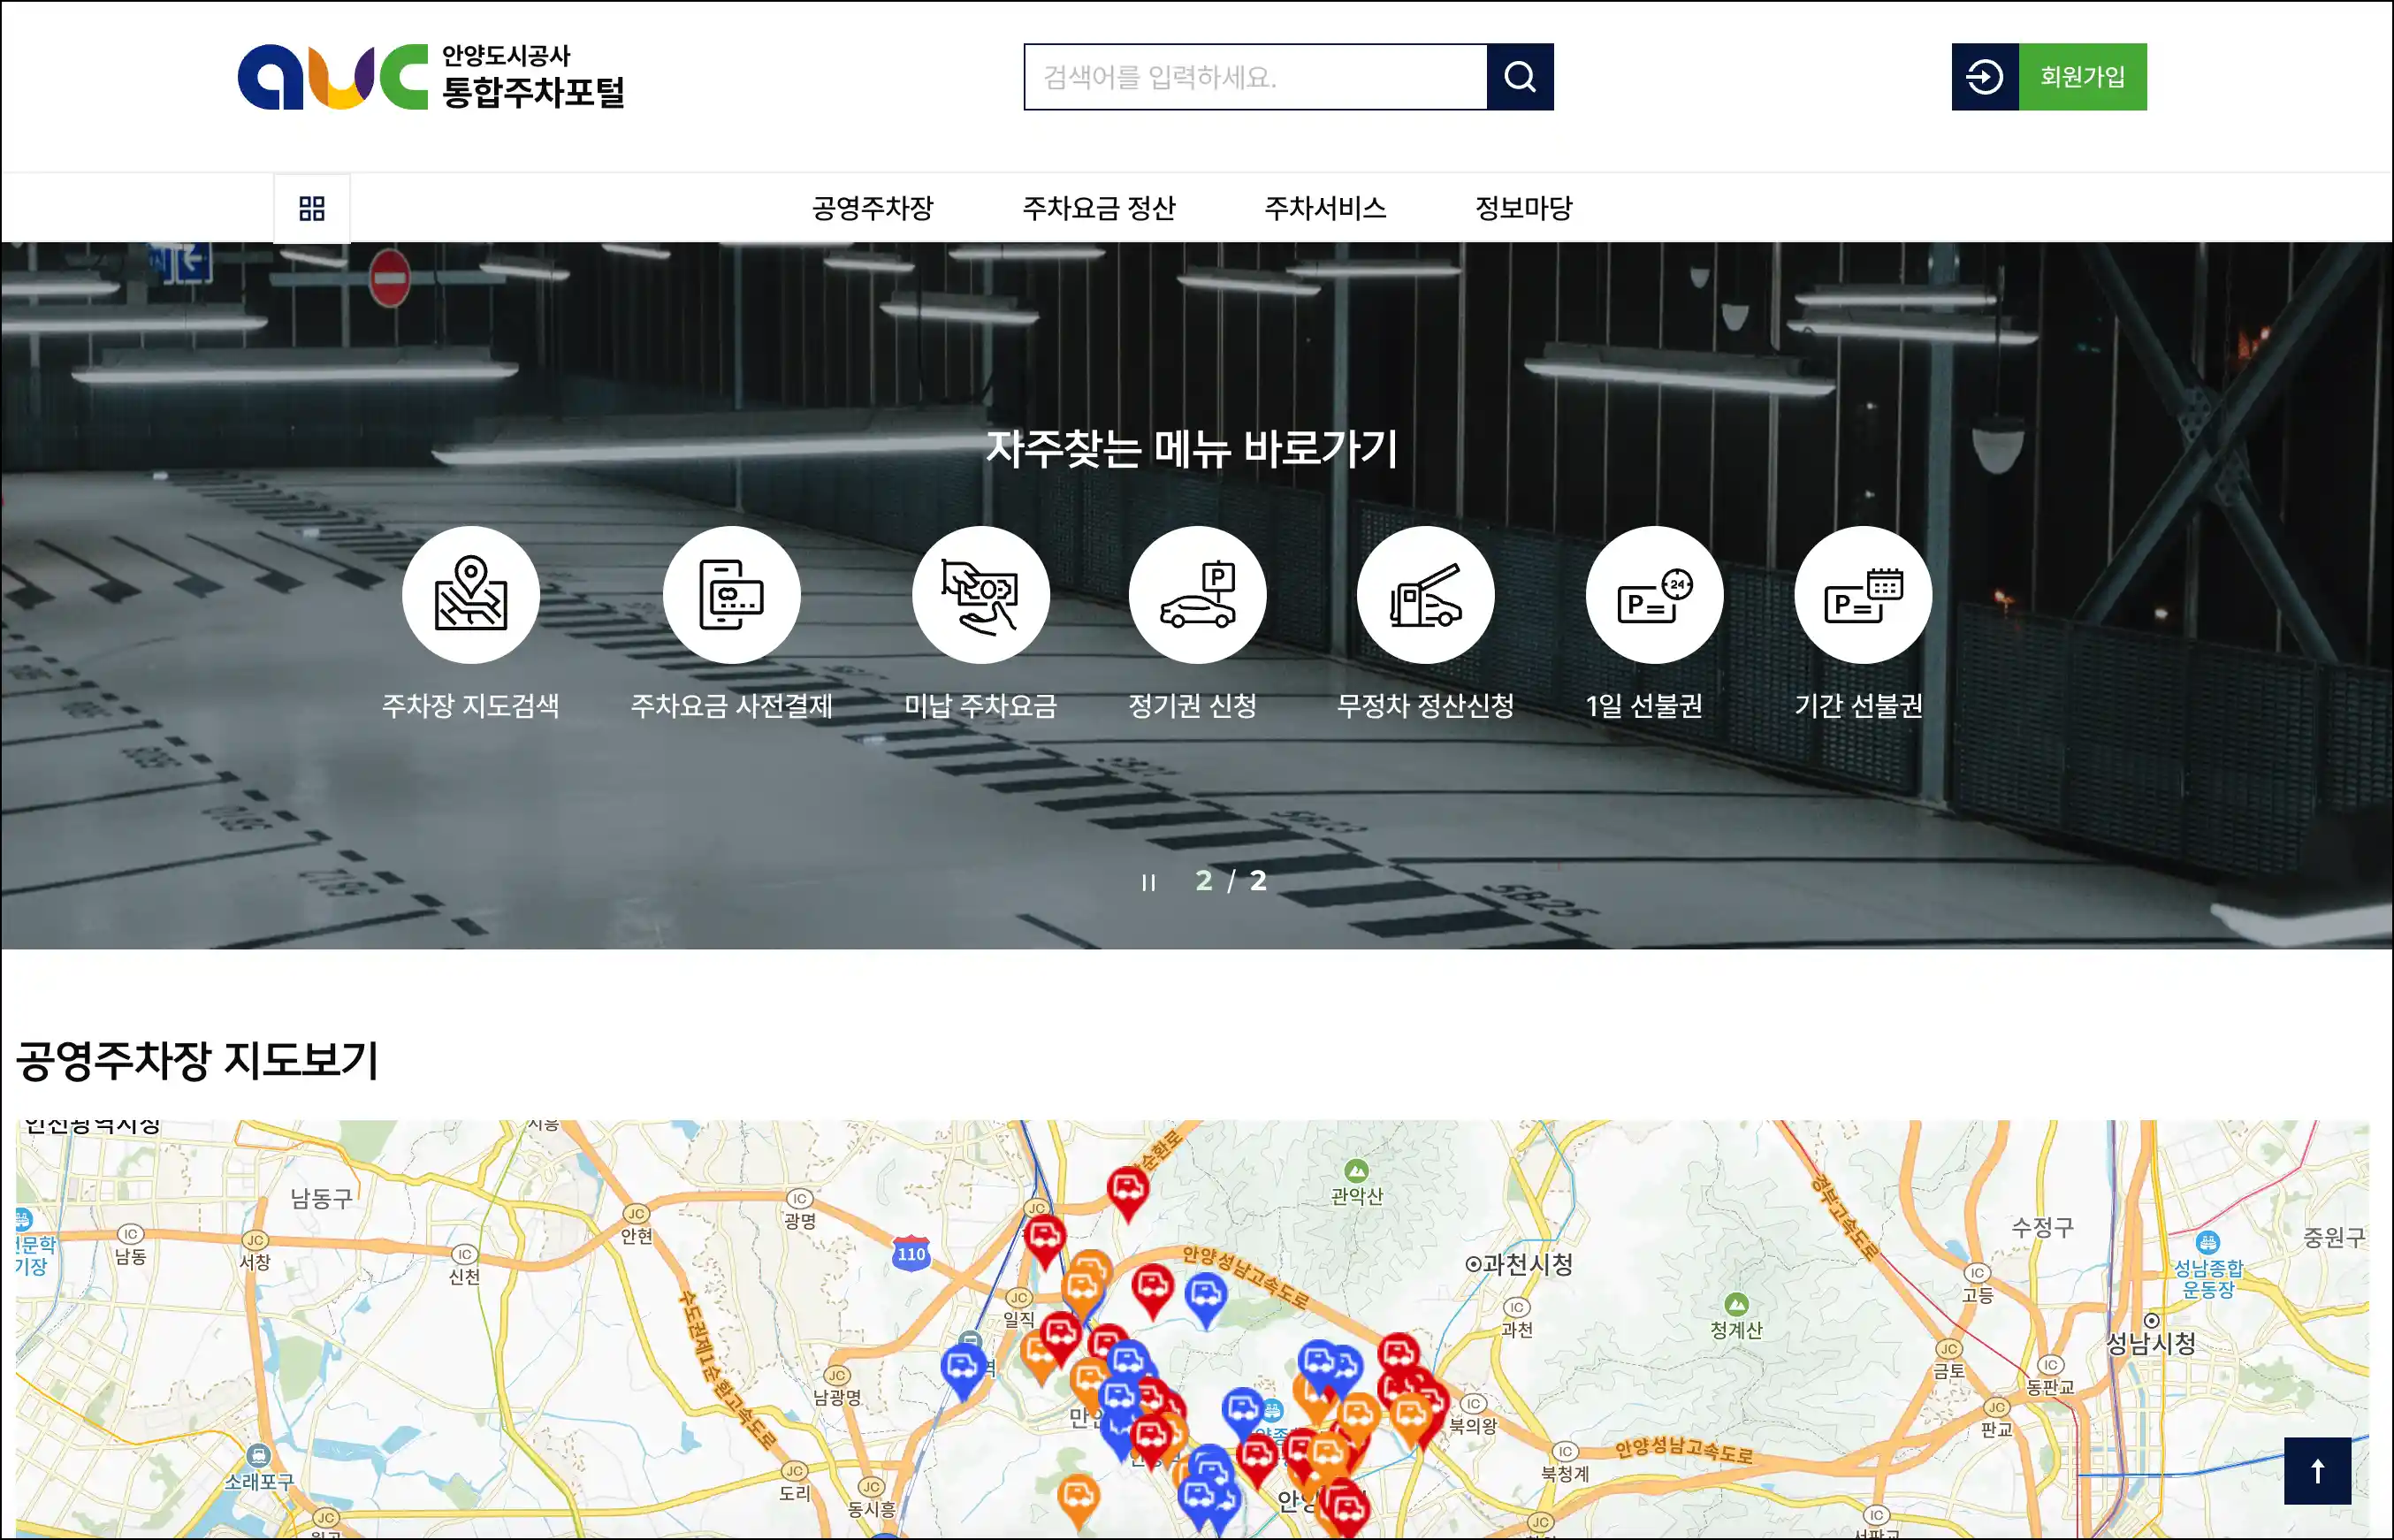Click the parking lot map search icon
The width and height of the screenshot is (2394, 1540).
coord(470,595)
